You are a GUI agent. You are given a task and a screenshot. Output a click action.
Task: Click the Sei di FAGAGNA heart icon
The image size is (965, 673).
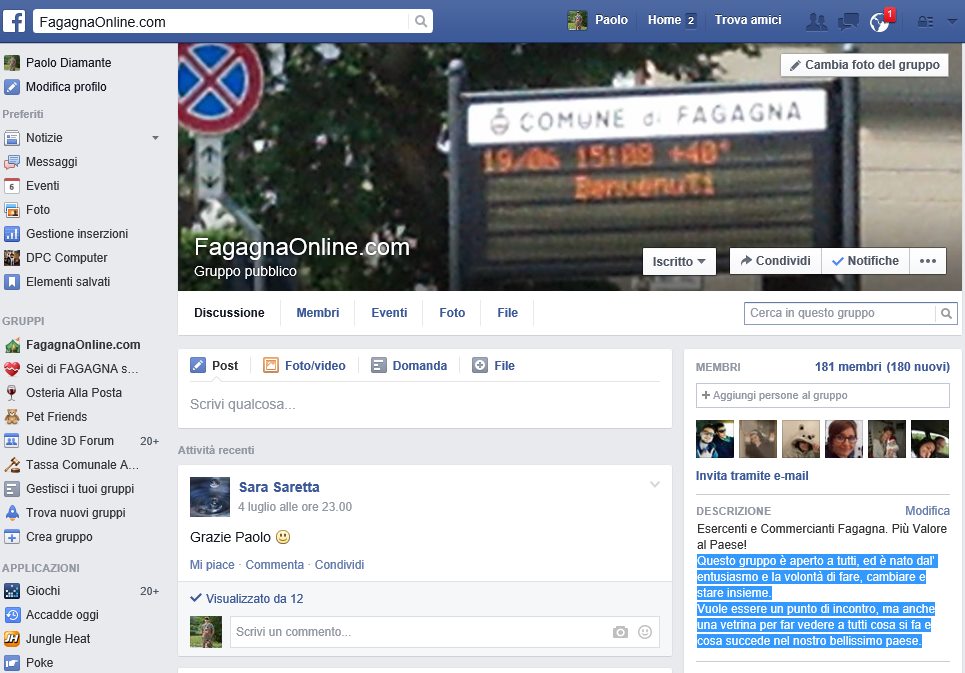(12, 368)
